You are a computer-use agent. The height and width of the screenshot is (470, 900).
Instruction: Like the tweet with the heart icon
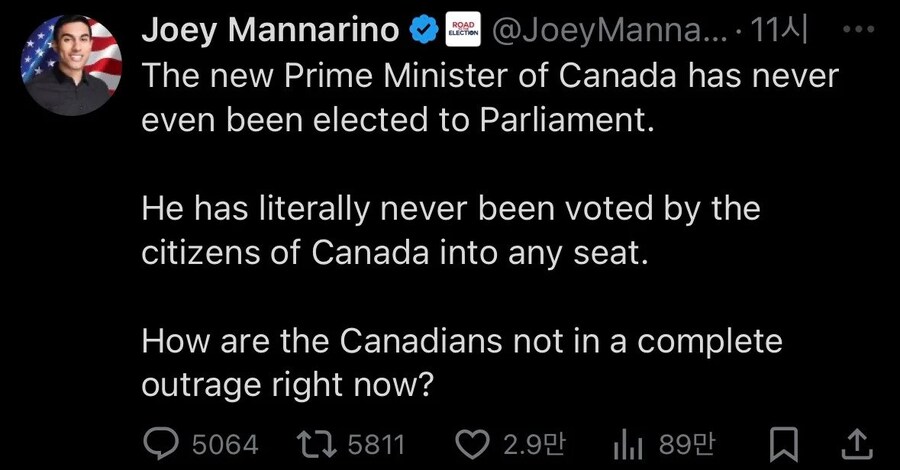[473, 443]
